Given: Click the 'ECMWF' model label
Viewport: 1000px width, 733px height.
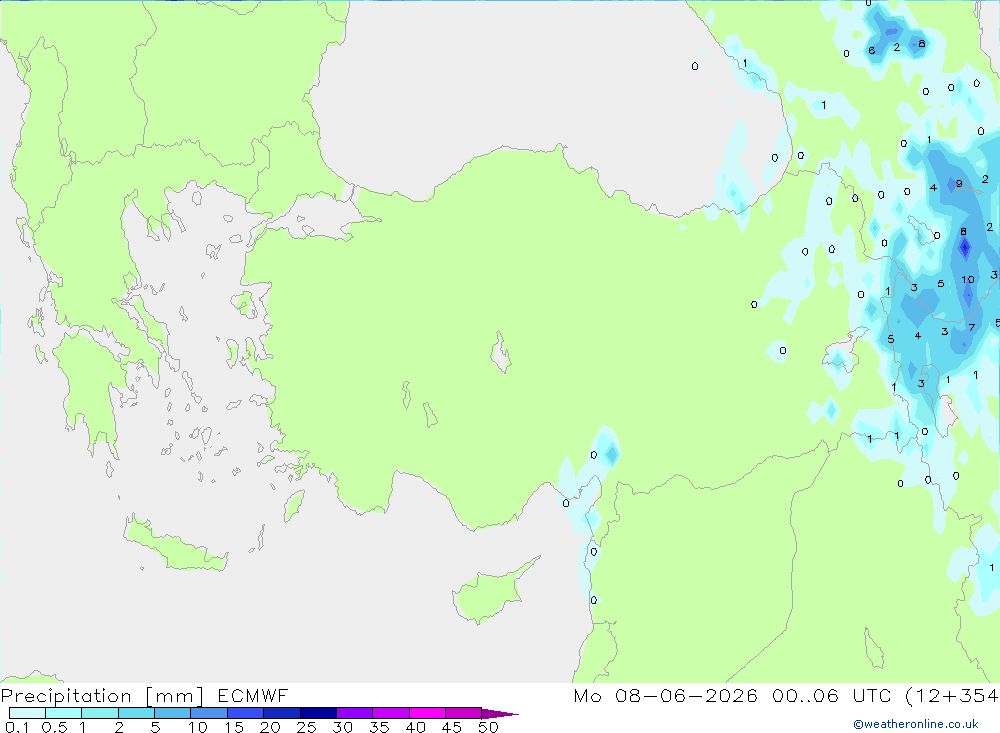Looking at the screenshot, I should coord(253,695).
